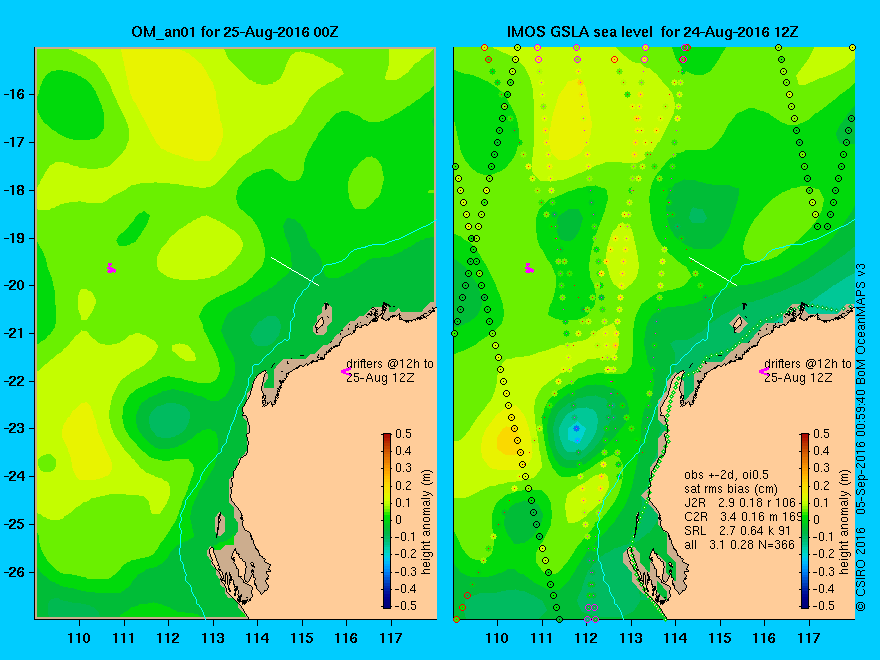Click the blue low-anomaly eddy center in right map
This screenshot has width=880, height=660.
pyautogui.click(x=576, y=429)
